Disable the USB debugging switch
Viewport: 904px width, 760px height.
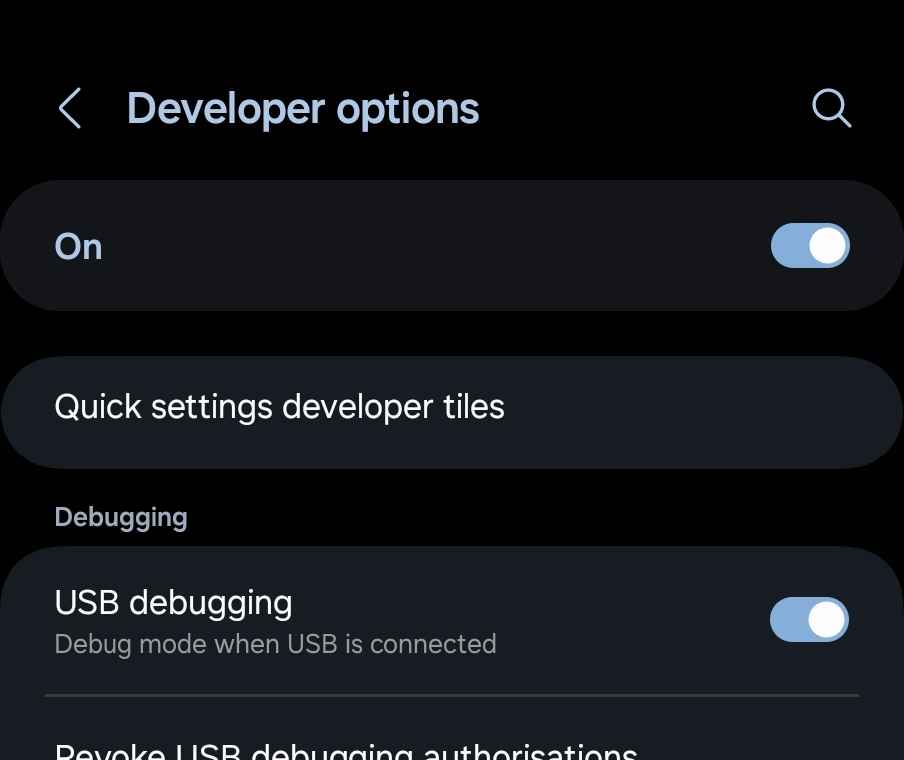pyautogui.click(x=809, y=619)
